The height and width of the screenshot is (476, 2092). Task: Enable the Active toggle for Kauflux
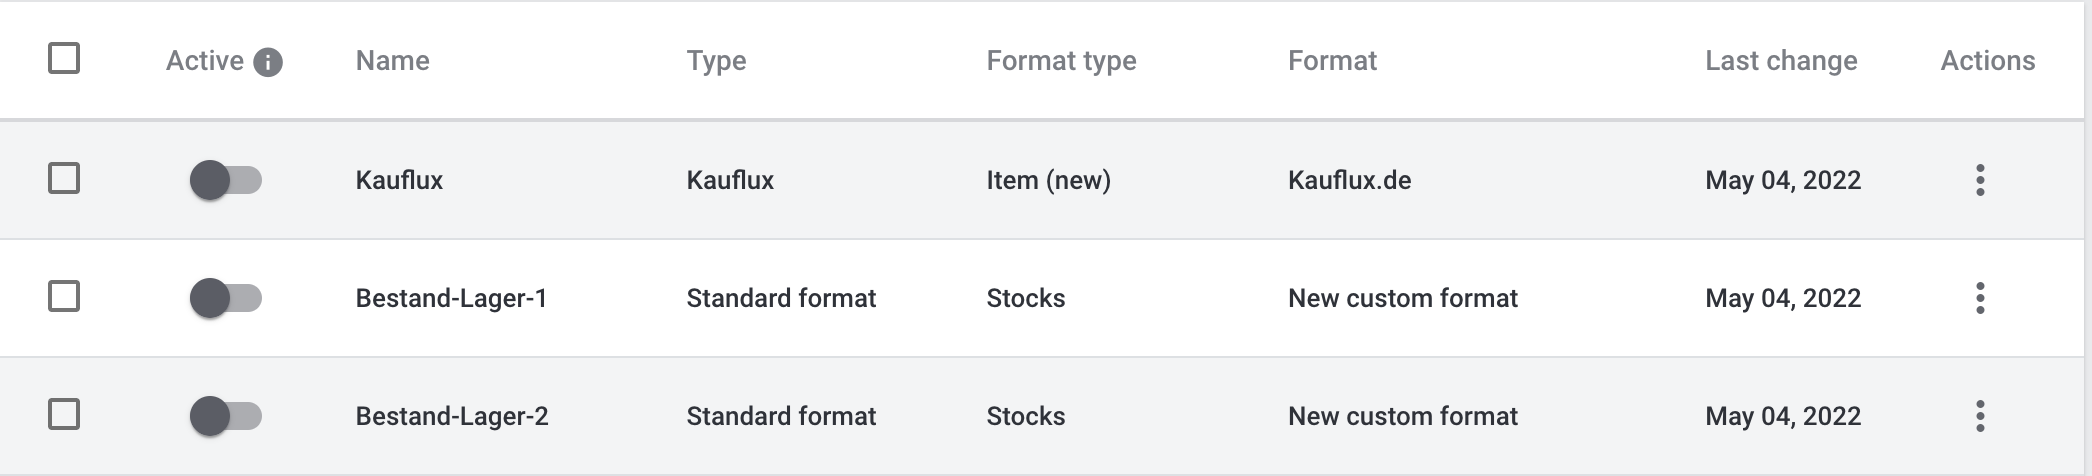226,181
